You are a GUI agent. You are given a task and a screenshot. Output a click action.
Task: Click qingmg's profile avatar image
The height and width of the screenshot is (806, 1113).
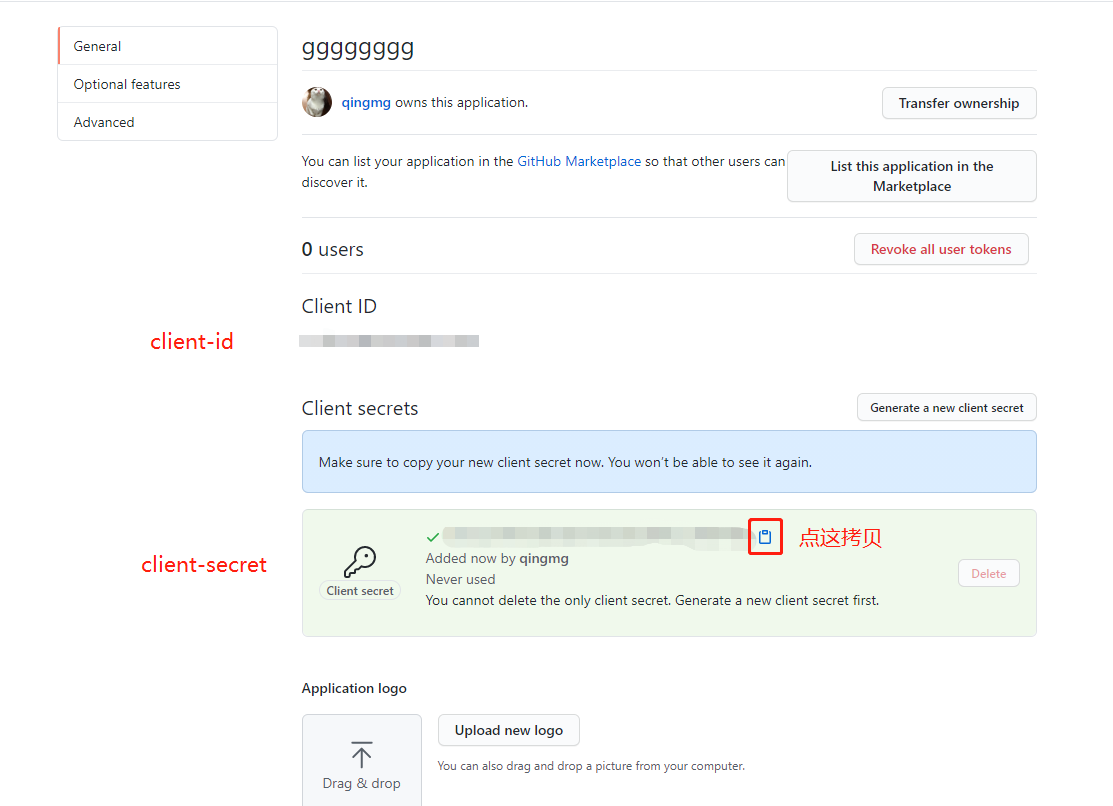point(317,102)
